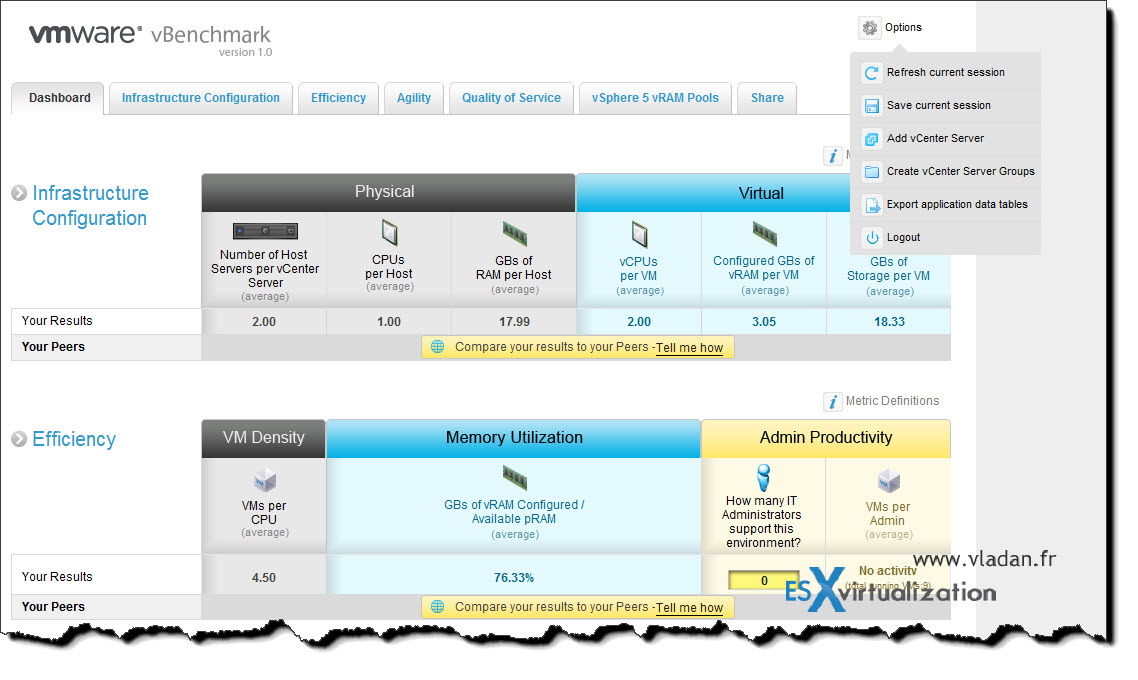1138x680 pixels.
Task: Click the Export application data tables icon
Action: 871,205
